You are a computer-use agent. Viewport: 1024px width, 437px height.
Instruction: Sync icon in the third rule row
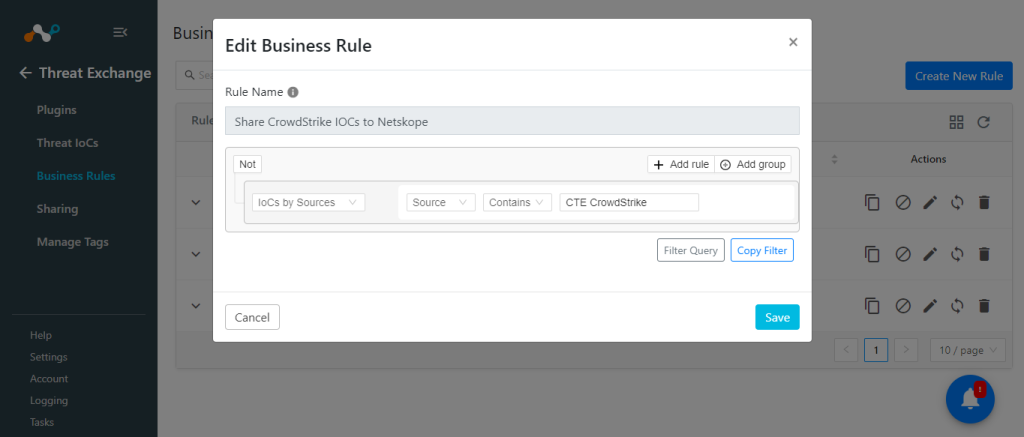click(957, 306)
